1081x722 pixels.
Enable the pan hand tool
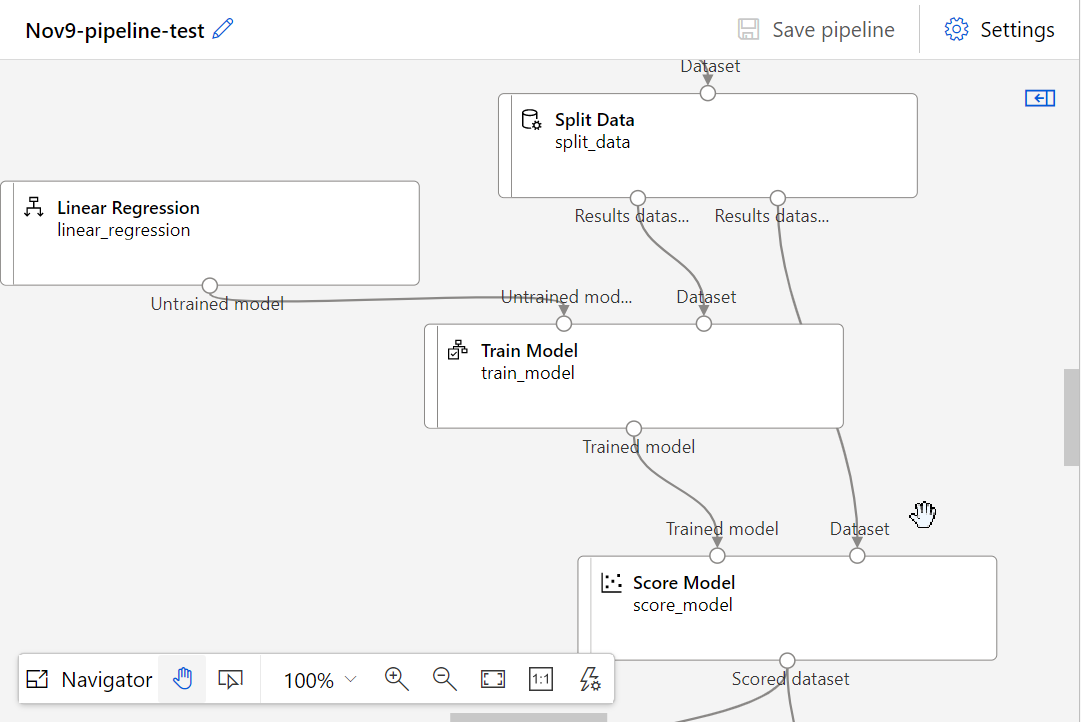pos(182,680)
